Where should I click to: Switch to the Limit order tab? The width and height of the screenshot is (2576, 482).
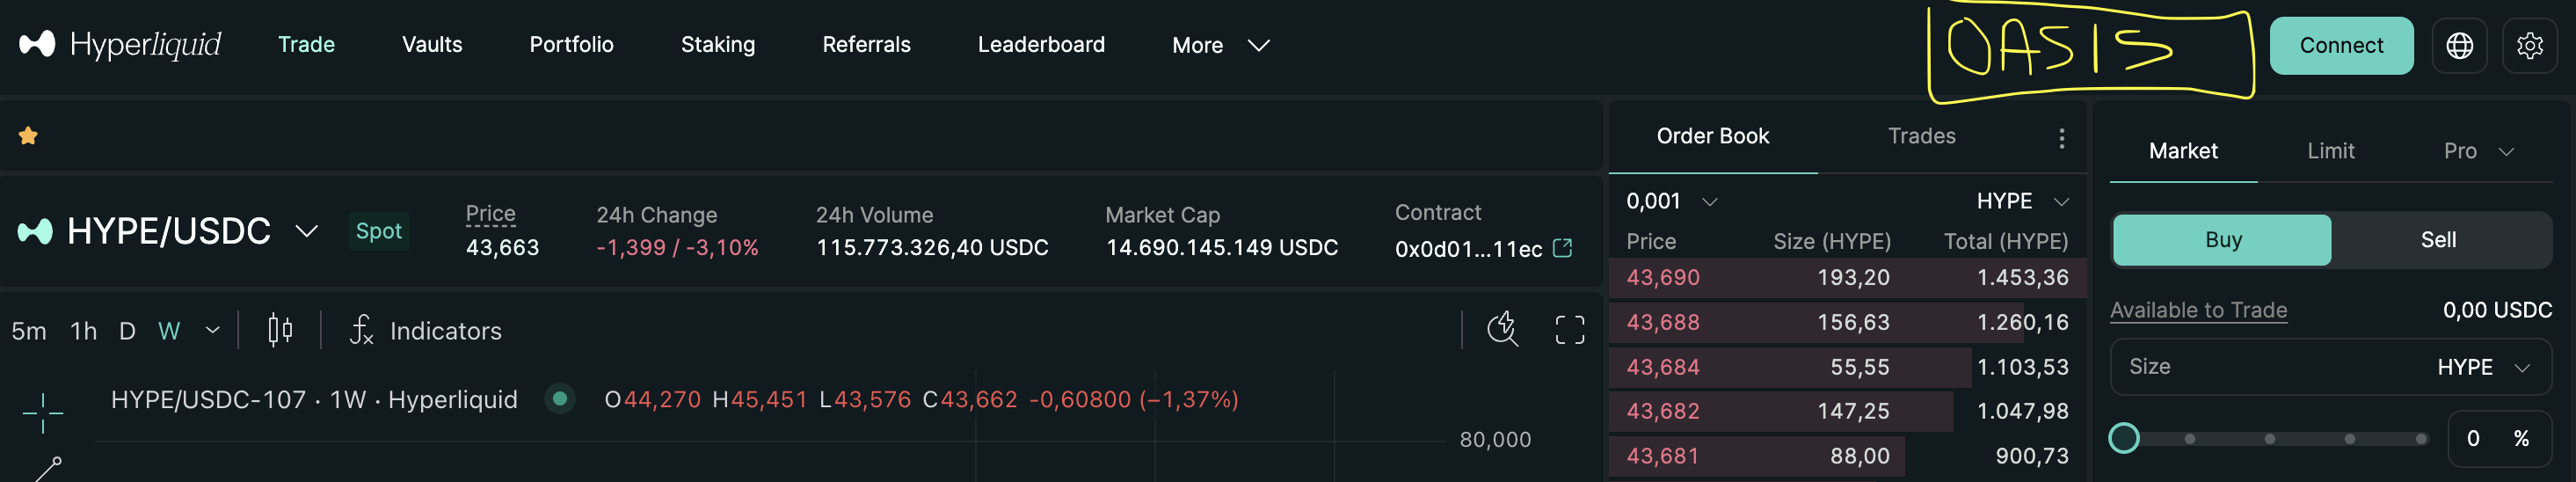(x=2330, y=151)
